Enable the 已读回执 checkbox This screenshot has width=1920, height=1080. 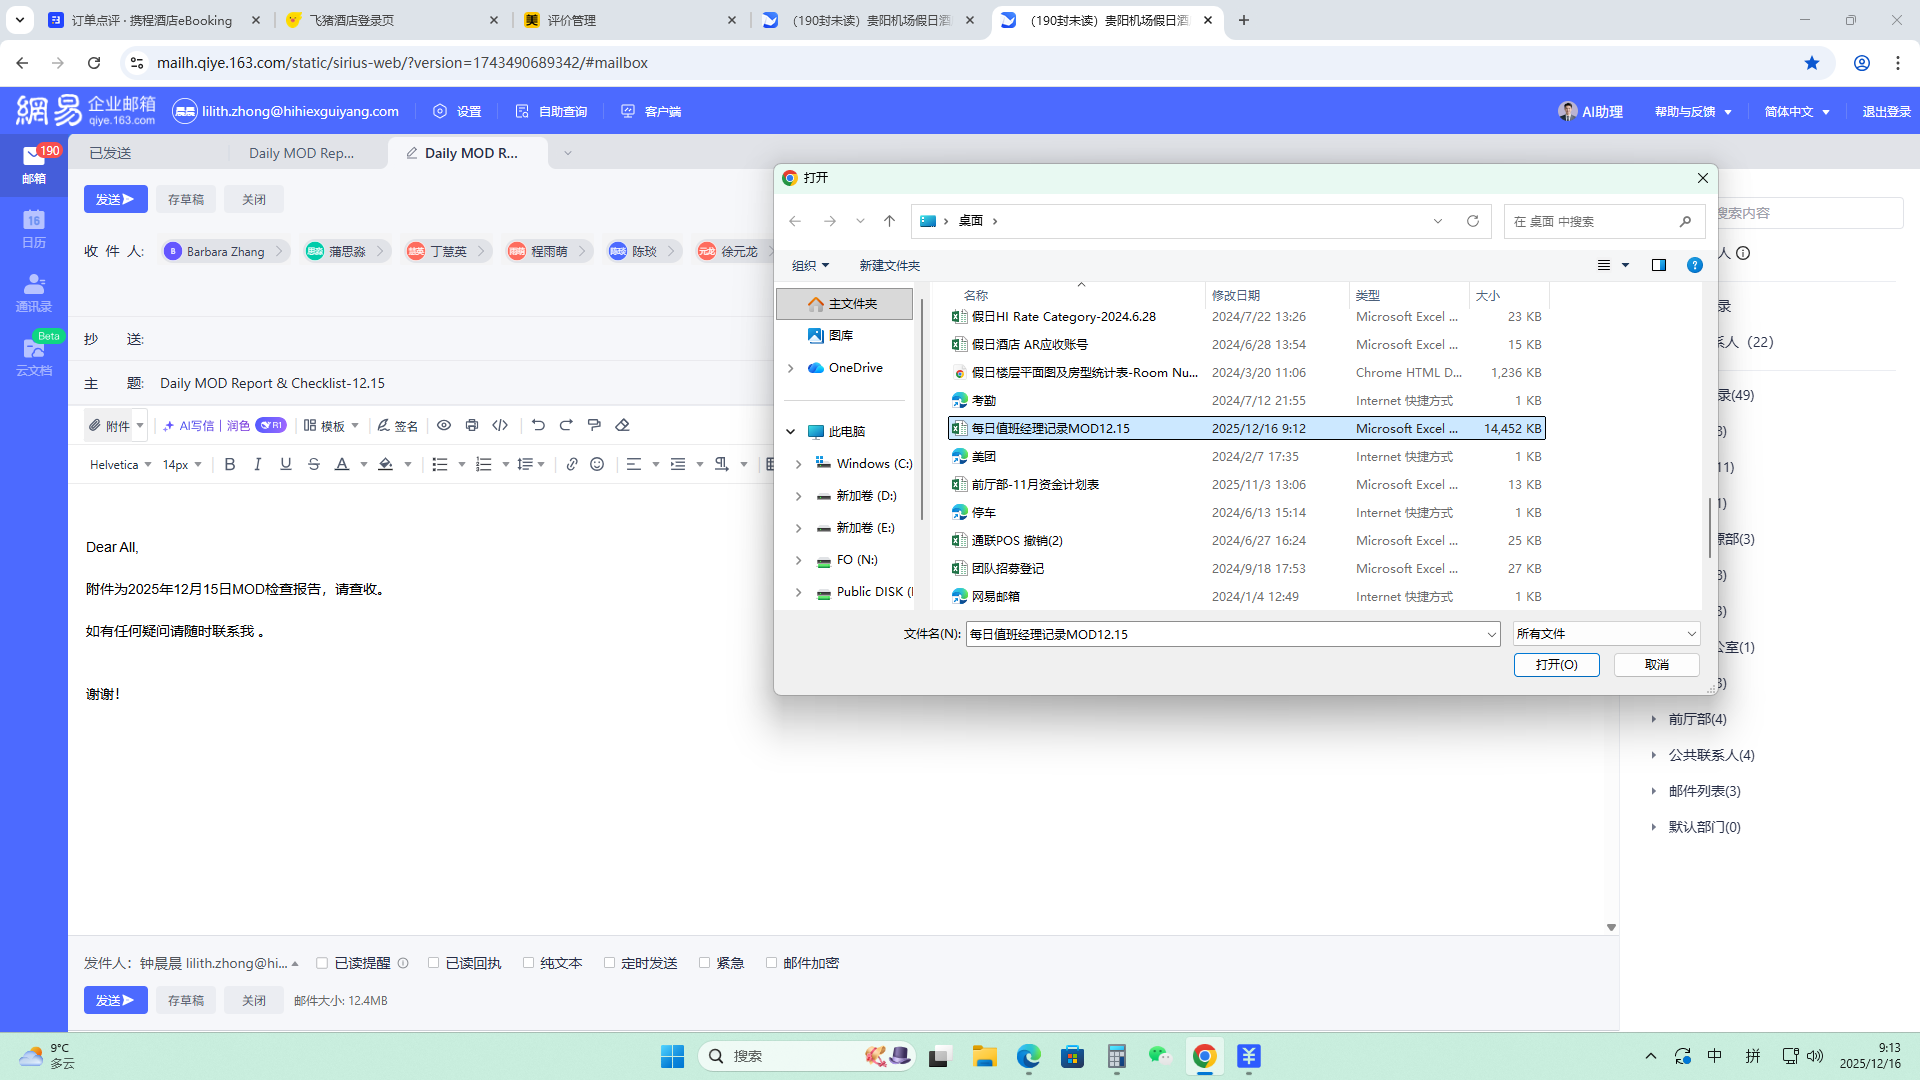(434, 963)
